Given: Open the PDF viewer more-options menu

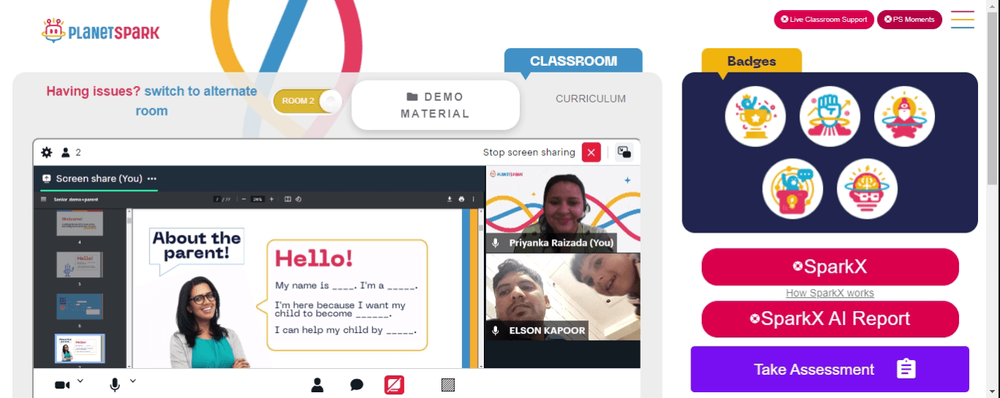Looking at the screenshot, I should [473, 199].
